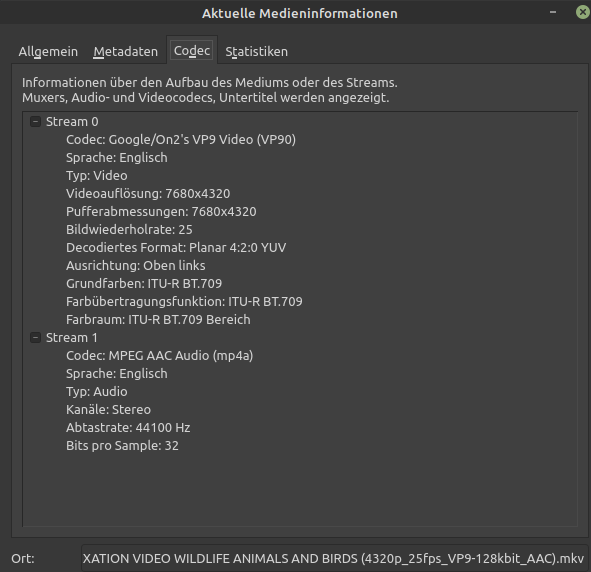The image size is (591, 572).
Task: Select the Codec tab
Action: tap(192, 50)
